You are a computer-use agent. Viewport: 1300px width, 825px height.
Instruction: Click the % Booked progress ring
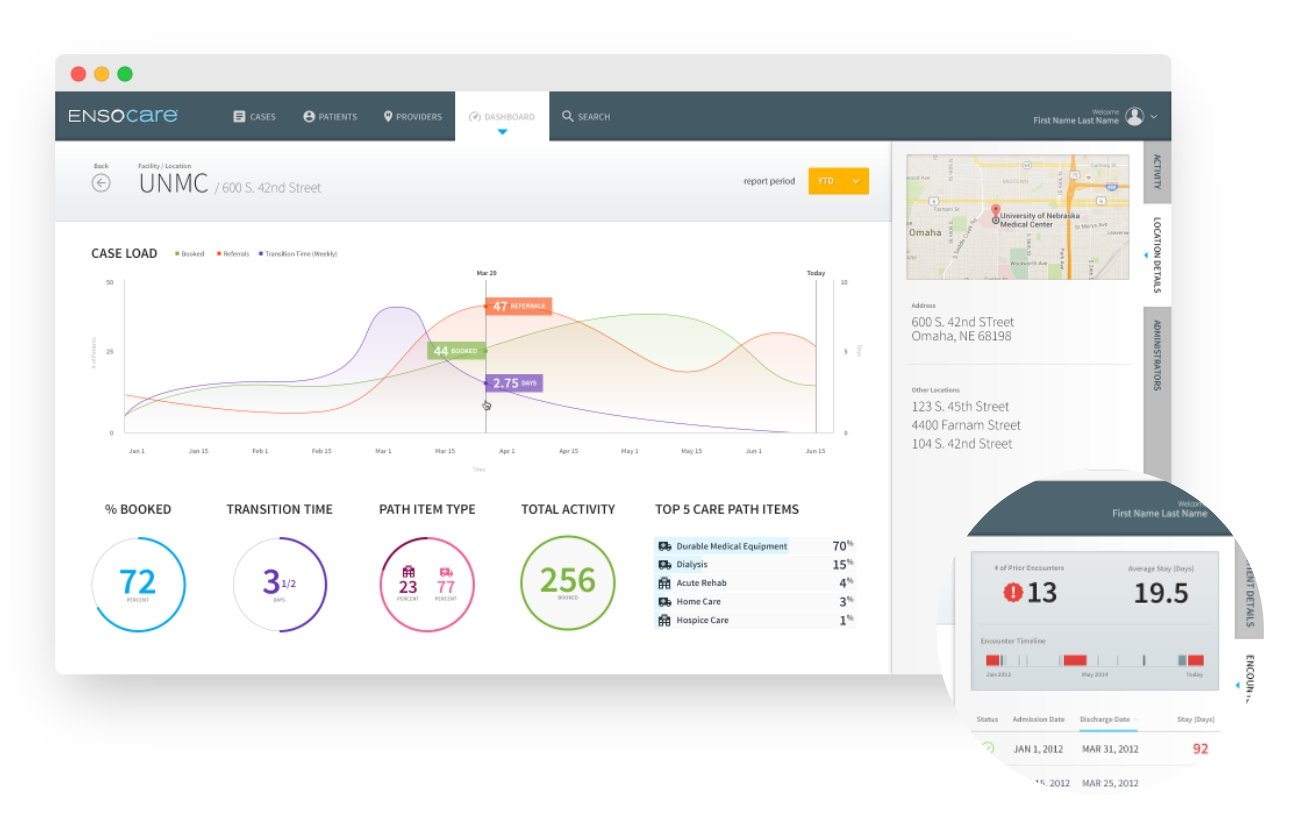point(139,585)
